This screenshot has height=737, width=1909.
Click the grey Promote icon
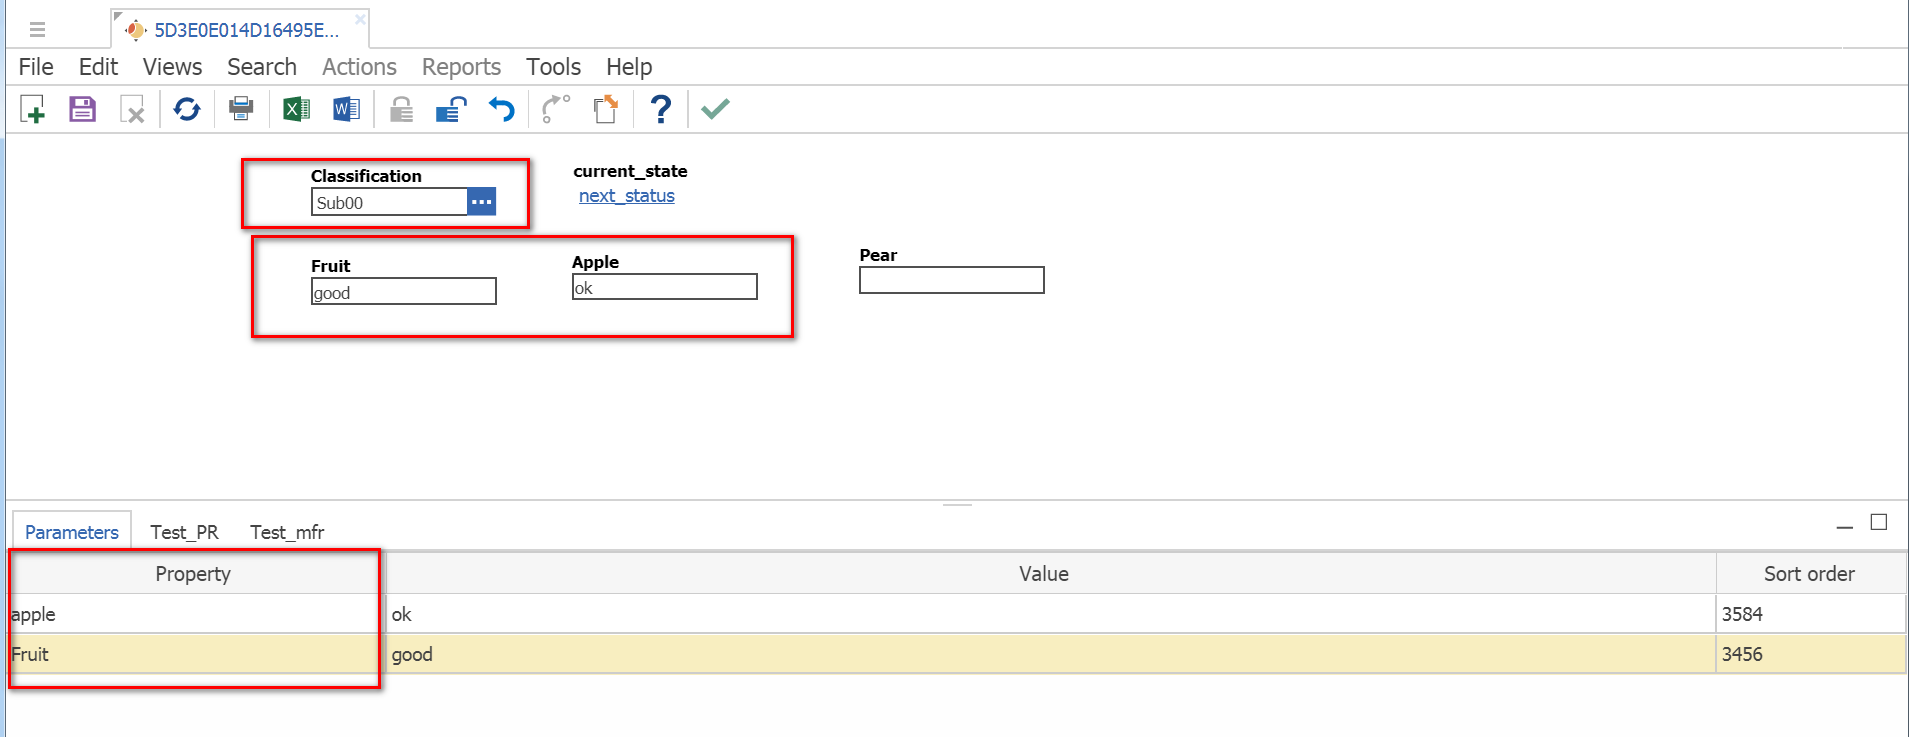coord(555,109)
